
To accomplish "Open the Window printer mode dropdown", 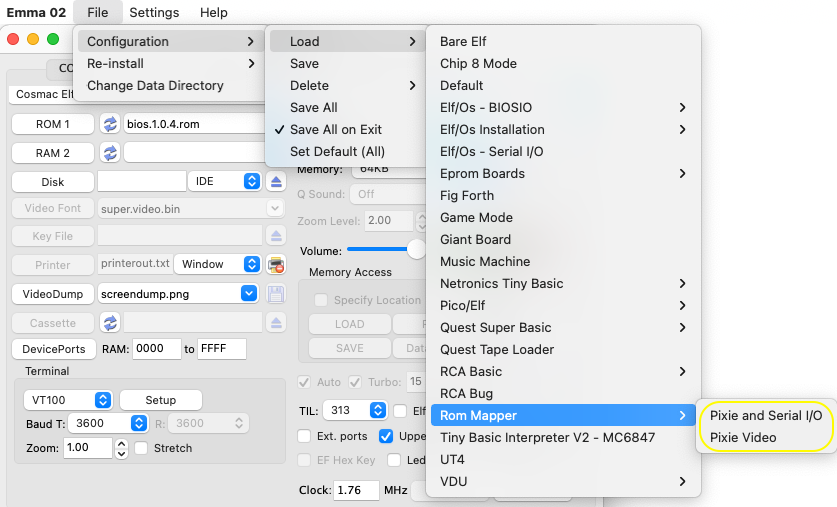I will pyautogui.click(x=218, y=264).
